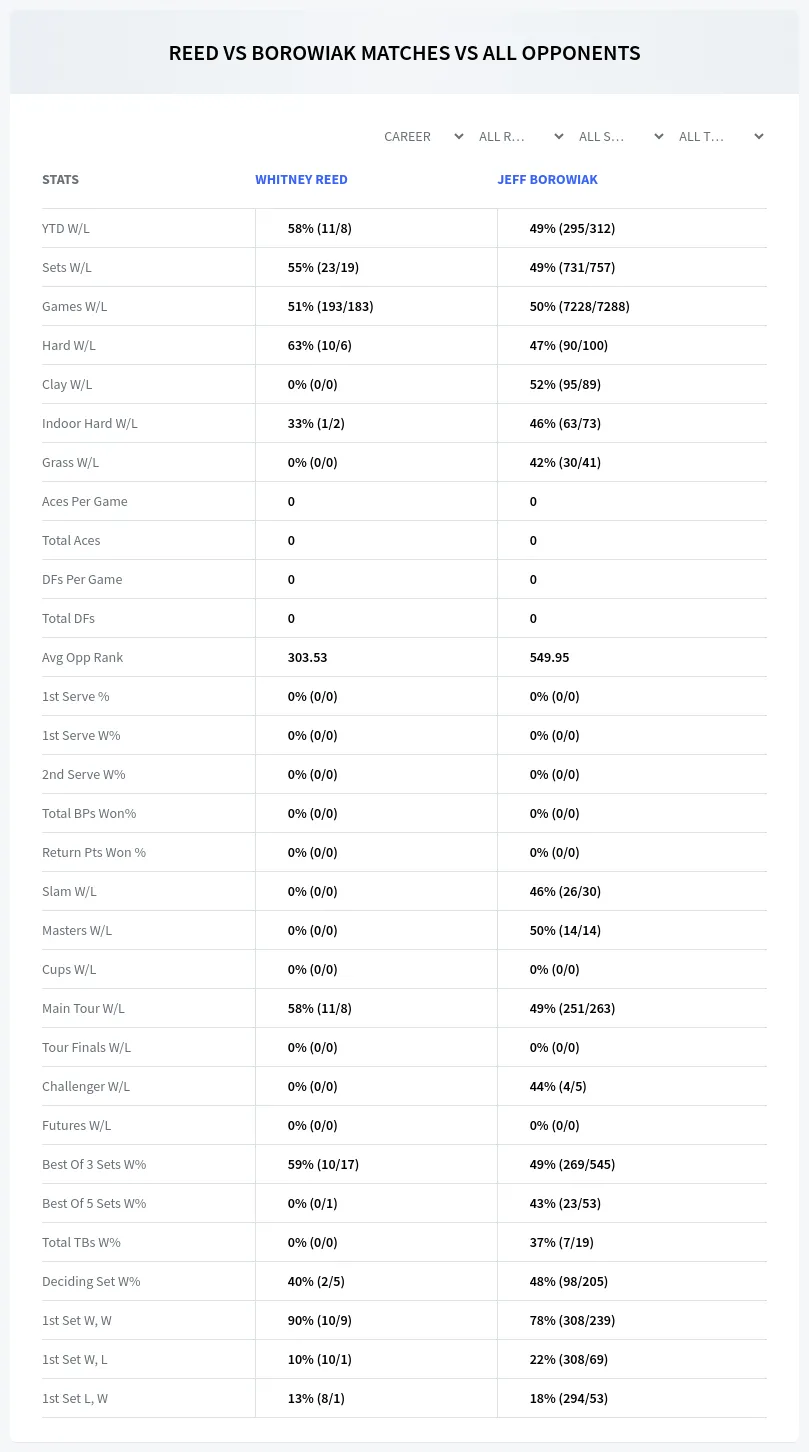Click Borowiak's 37% (7/19) tiebreak value
This screenshot has width=809, height=1452.
(x=562, y=1242)
